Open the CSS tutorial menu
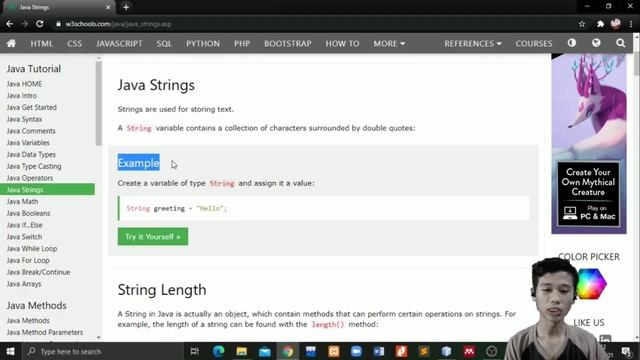The image size is (640, 360). (75, 43)
